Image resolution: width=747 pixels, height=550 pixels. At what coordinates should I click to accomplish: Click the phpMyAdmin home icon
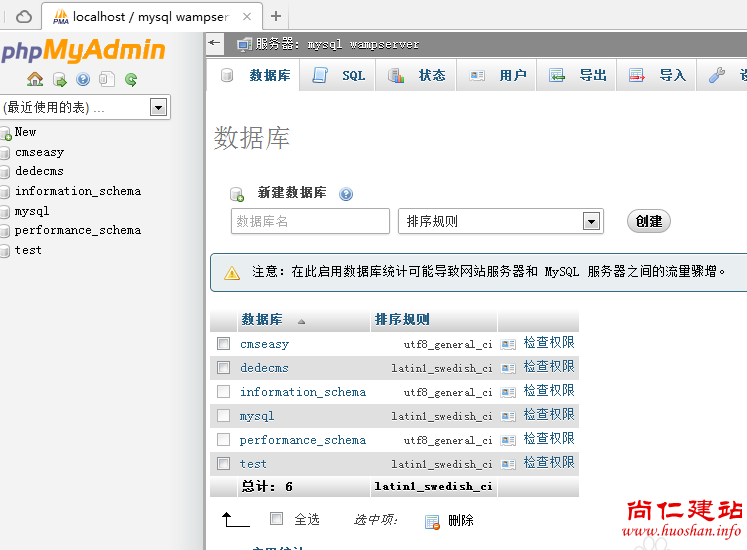point(35,80)
